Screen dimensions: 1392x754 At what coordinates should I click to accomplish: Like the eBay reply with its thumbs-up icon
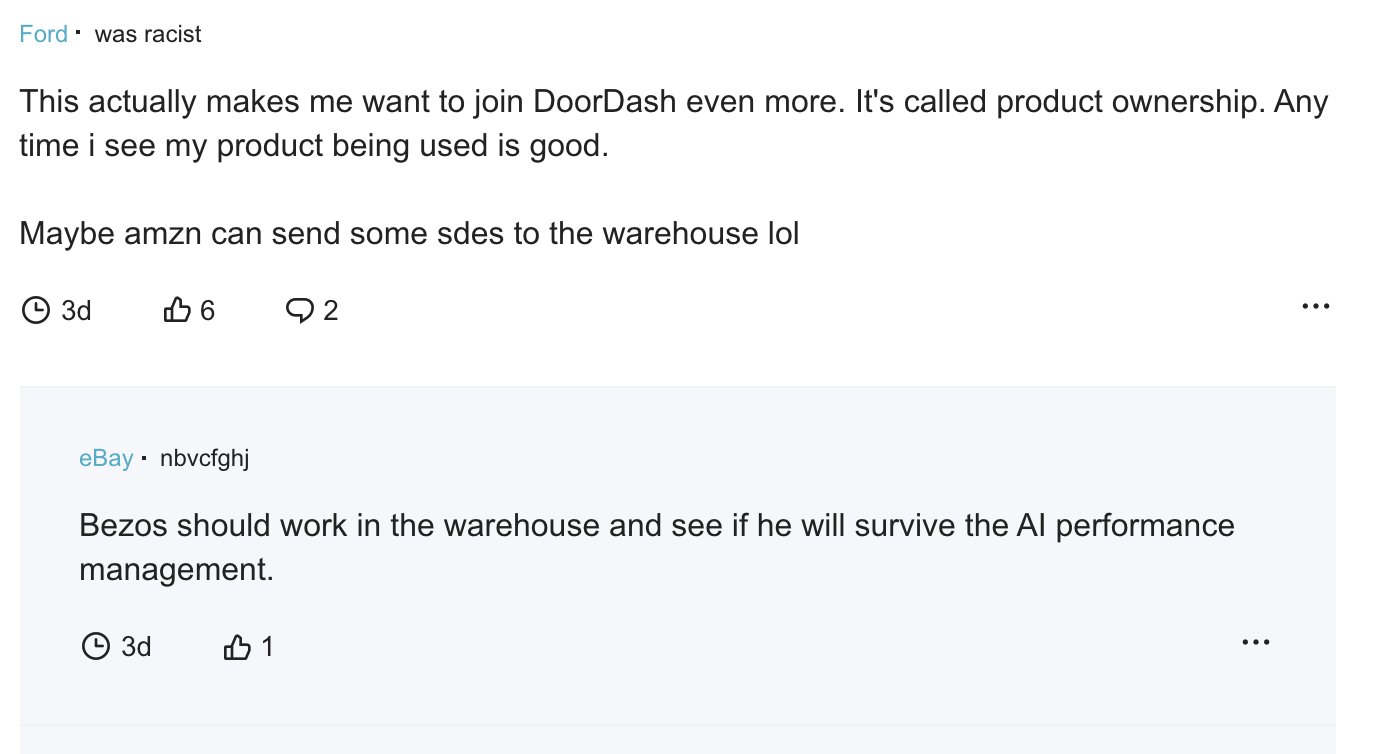point(237,647)
